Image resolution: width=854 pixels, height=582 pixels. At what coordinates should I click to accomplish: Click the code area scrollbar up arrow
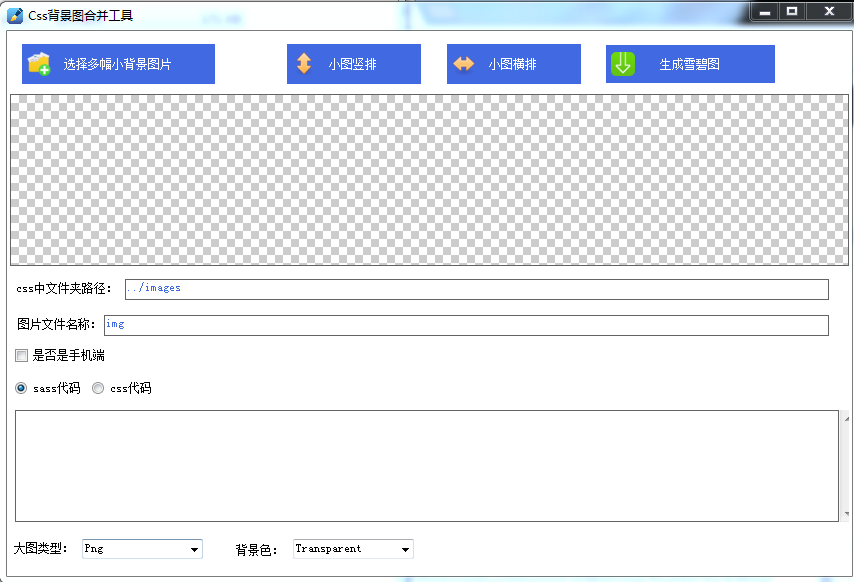846,418
